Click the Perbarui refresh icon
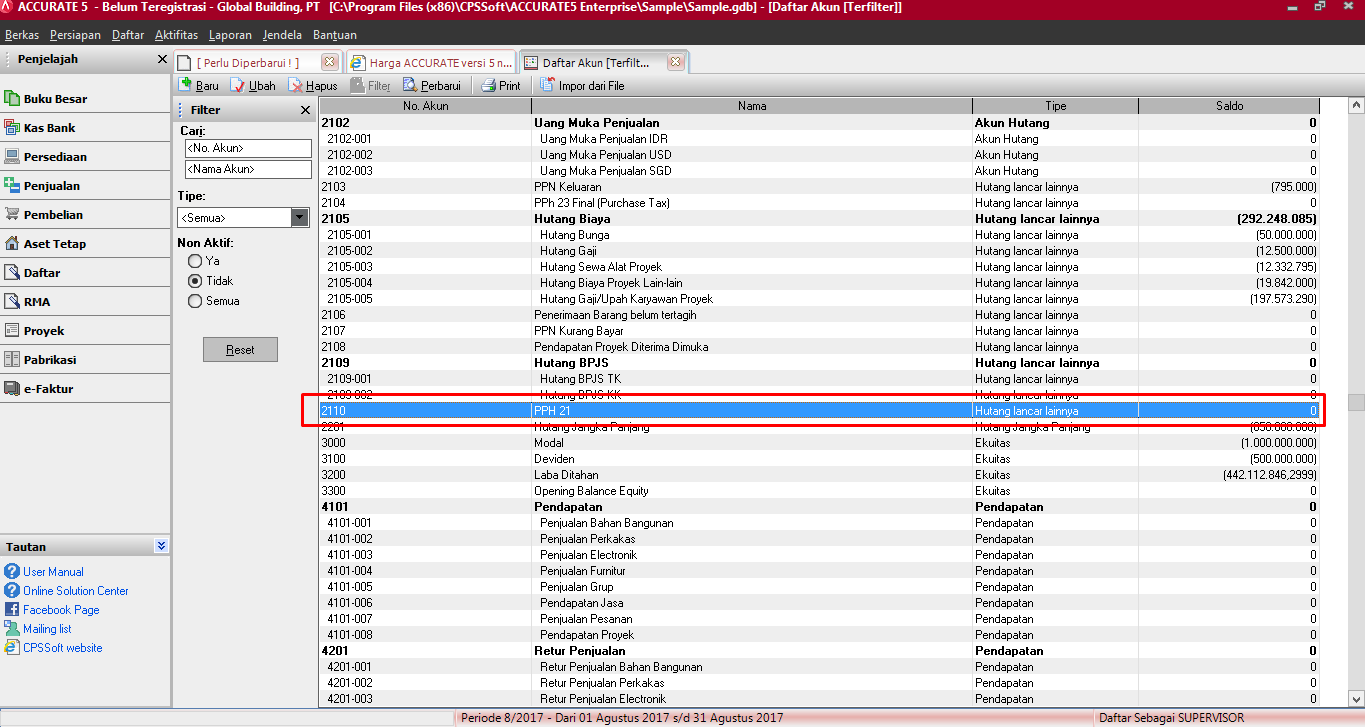The image size is (1365, 727). coord(410,86)
